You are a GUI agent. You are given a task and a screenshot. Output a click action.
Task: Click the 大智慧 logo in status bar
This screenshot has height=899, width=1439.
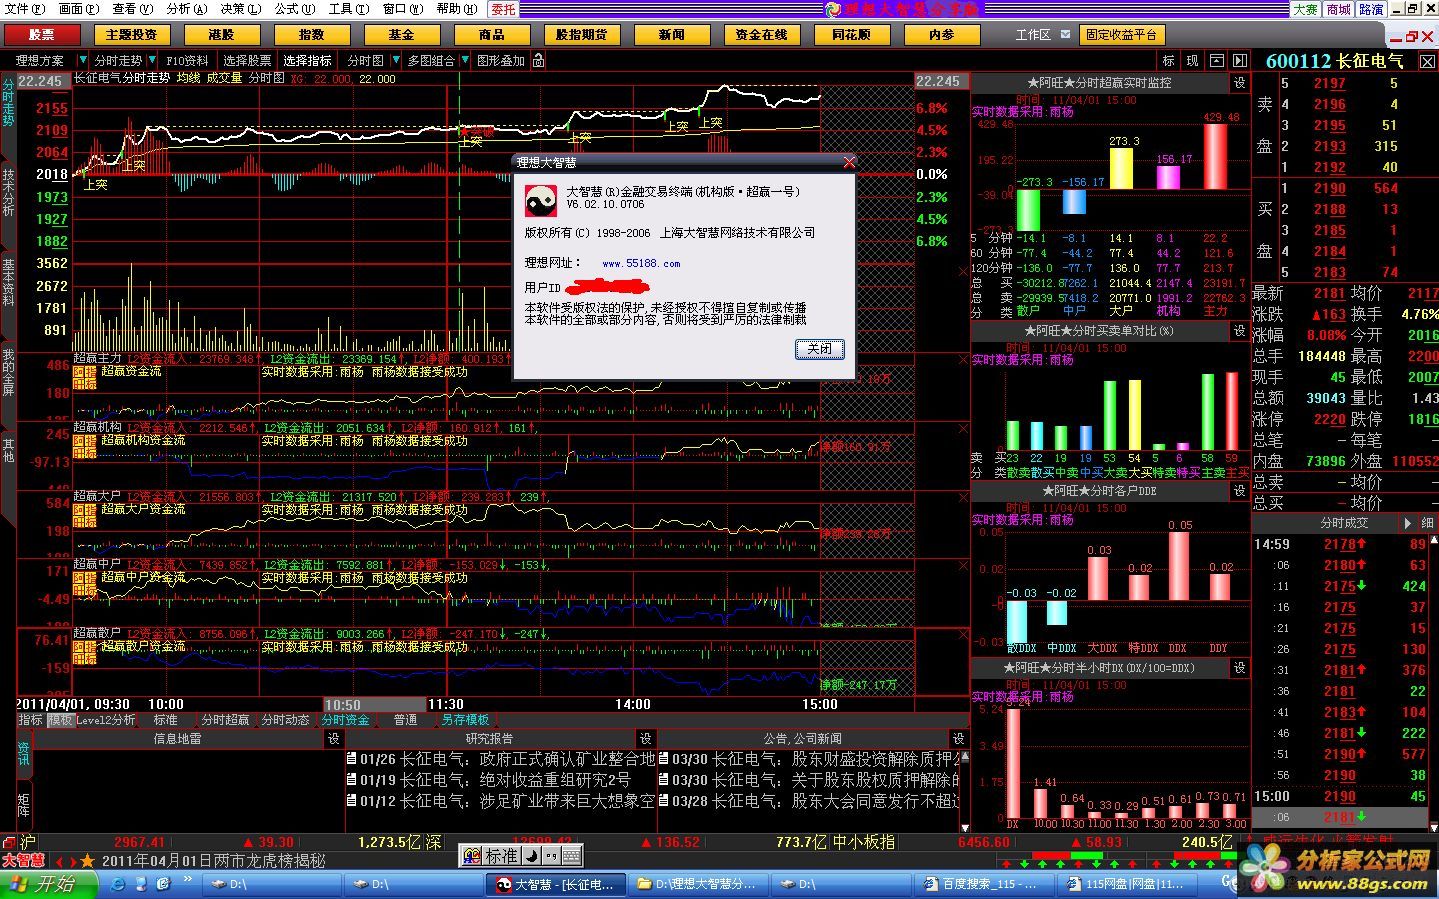(x=23, y=860)
